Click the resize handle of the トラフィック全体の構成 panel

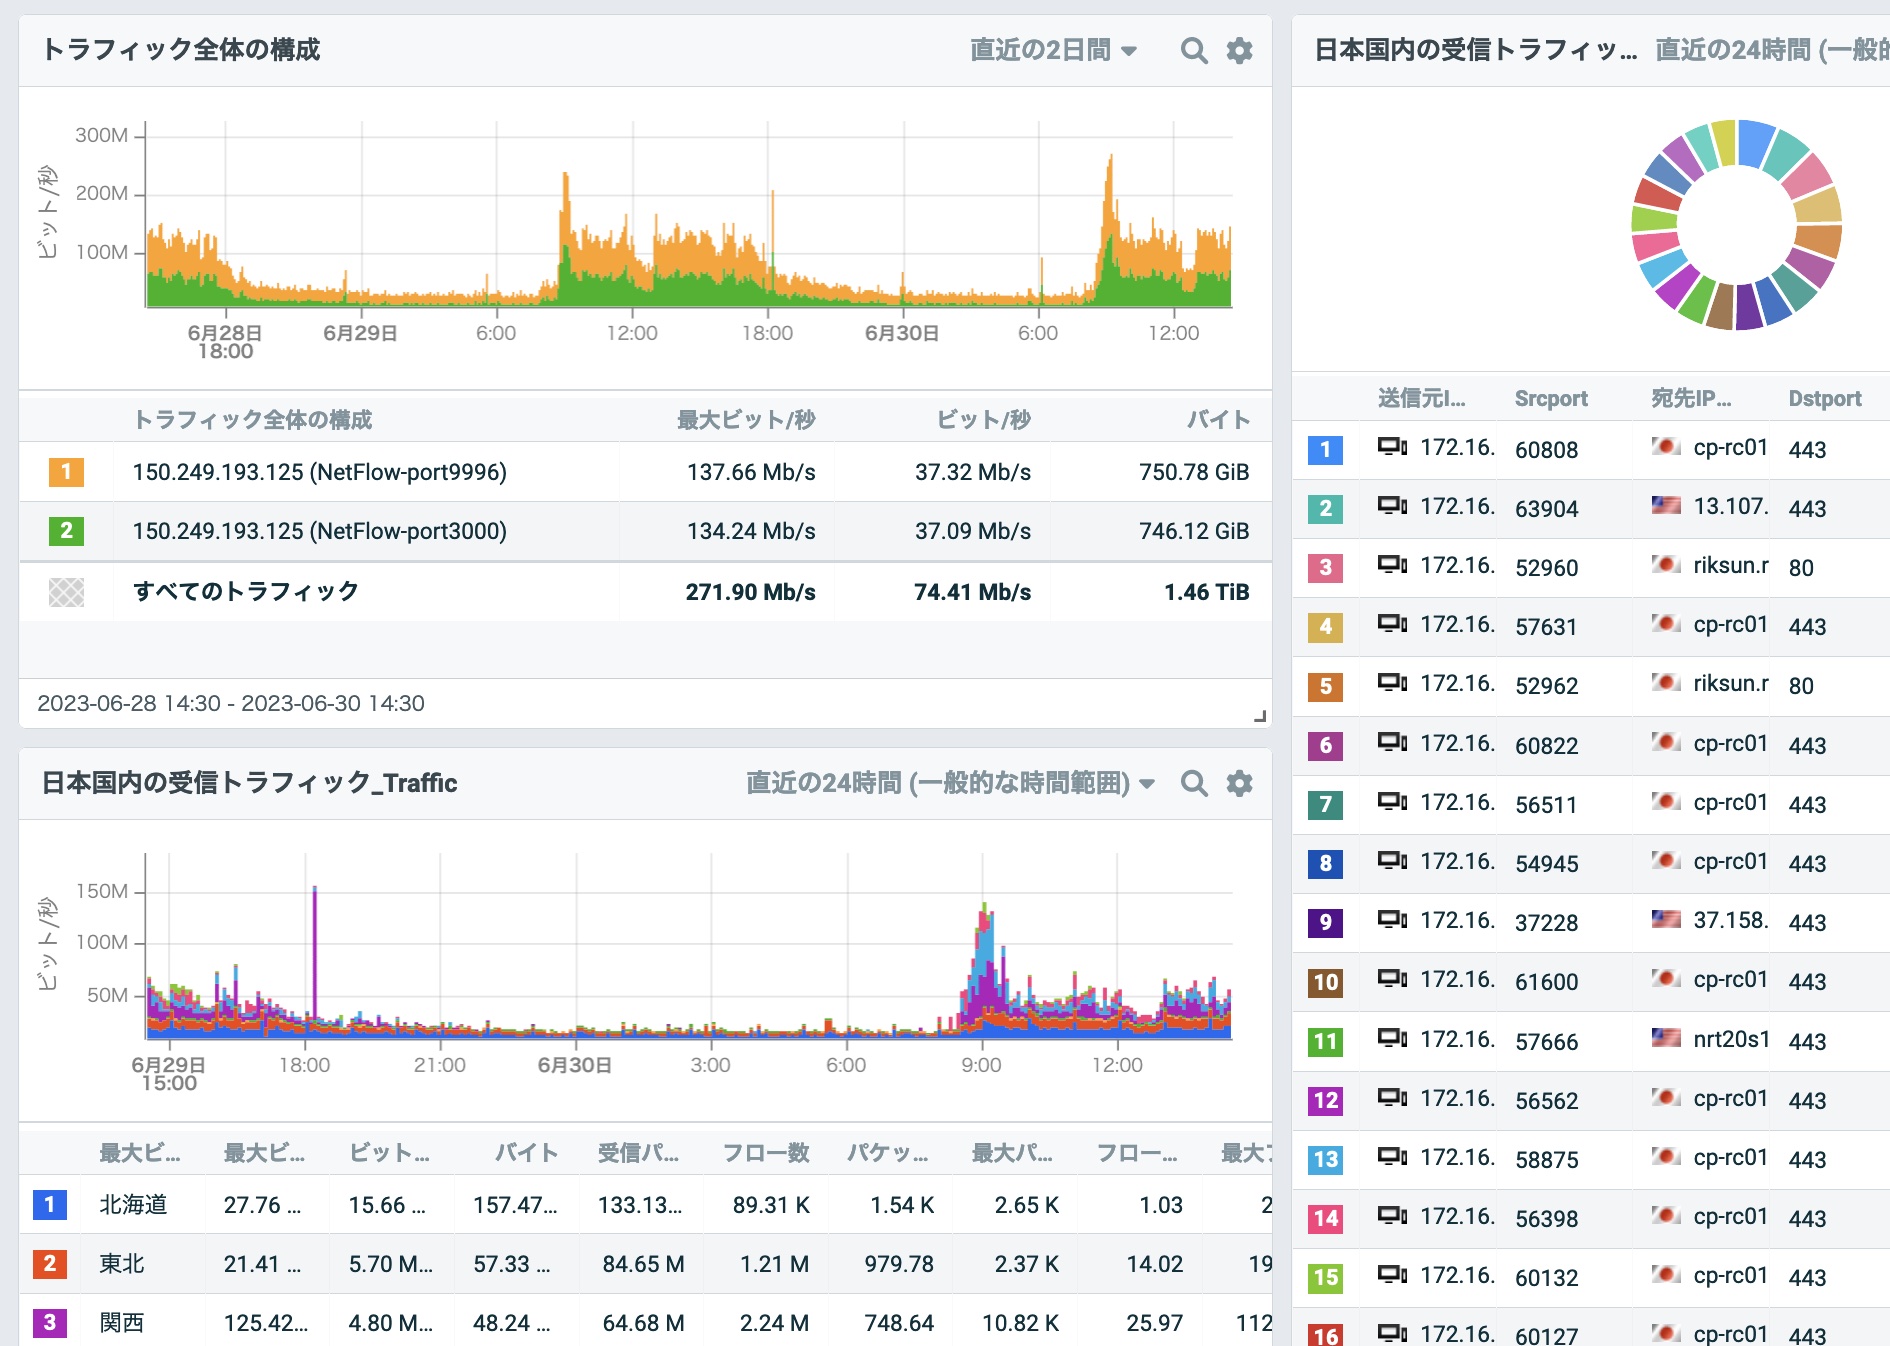(1260, 715)
